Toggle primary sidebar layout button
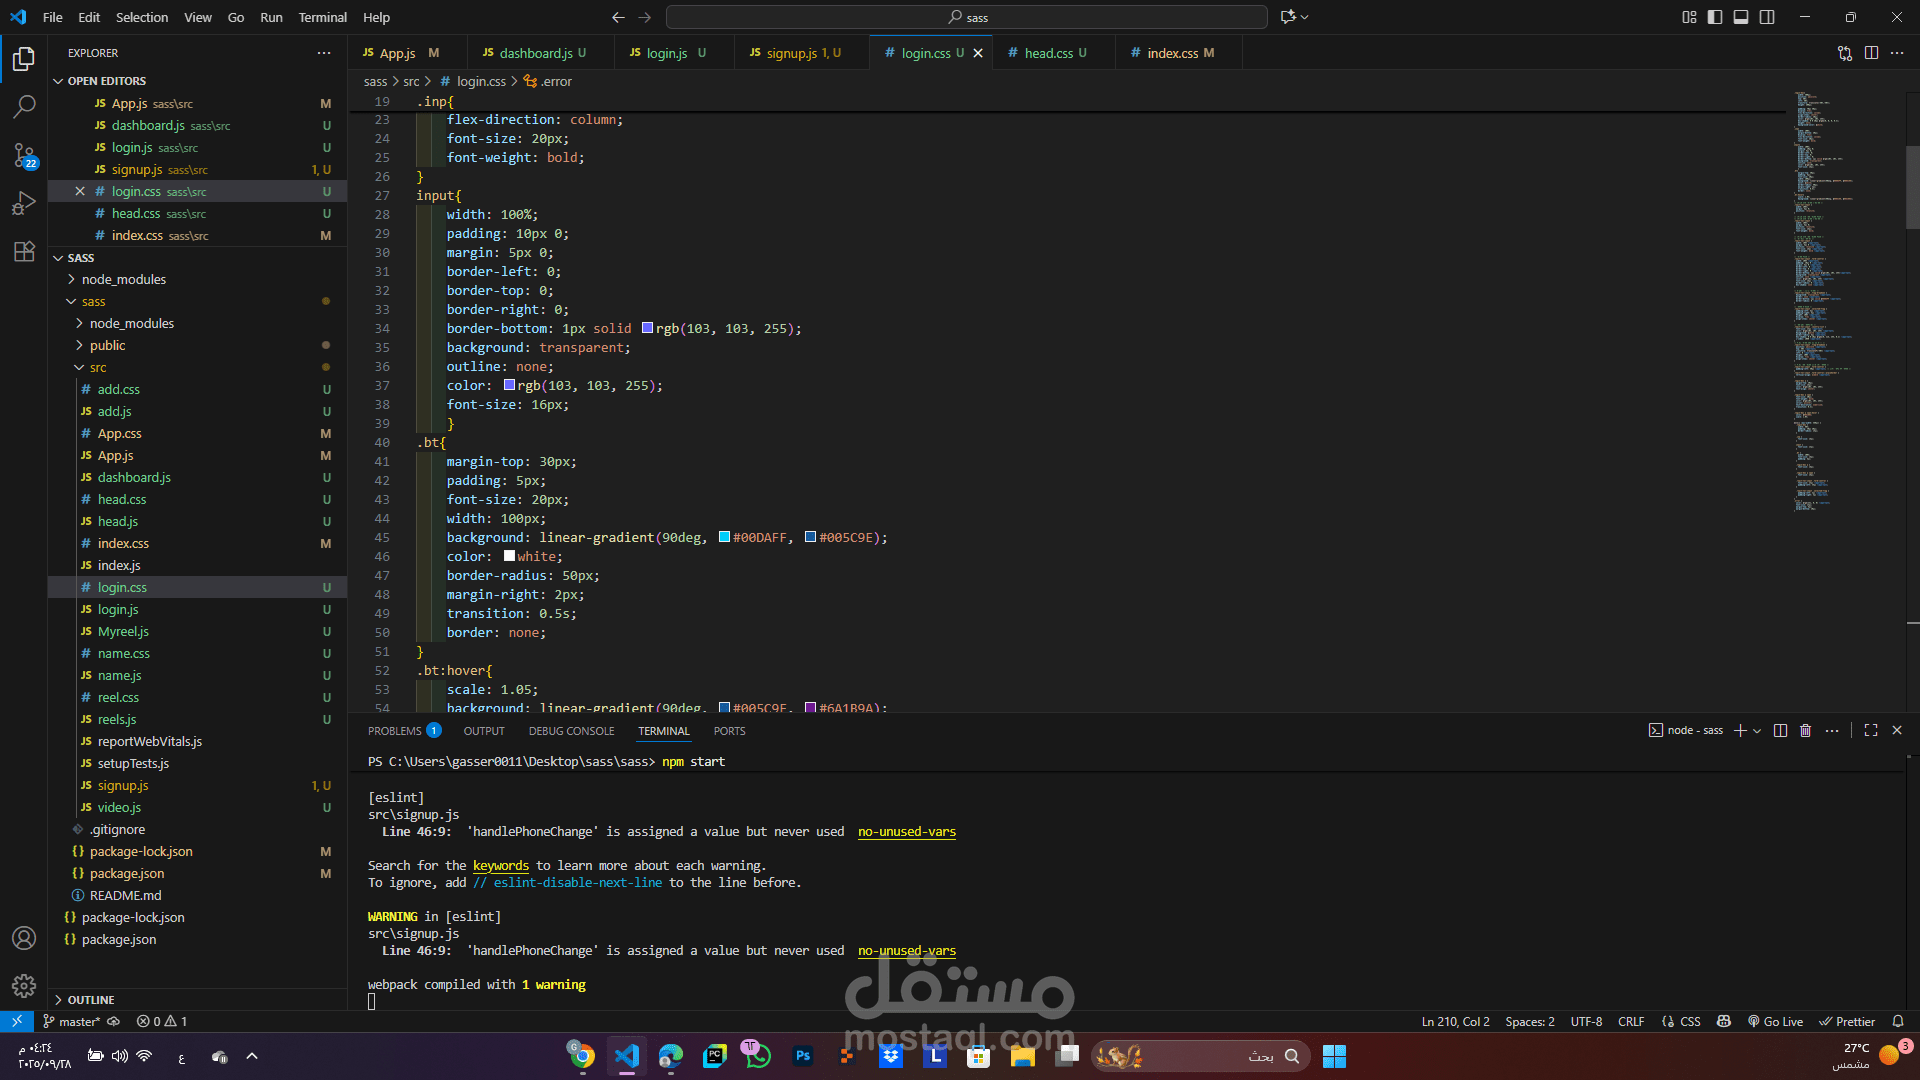Image resolution: width=1920 pixels, height=1080 pixels. 1715,17
